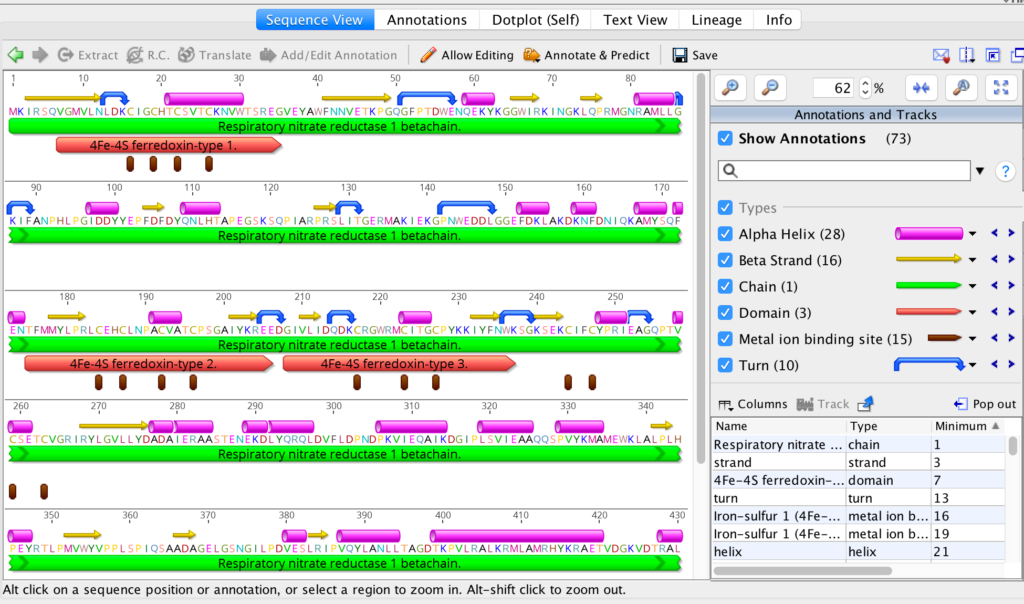
Task: Click the zoom-in magnifier icon
Action: tap(729, 87)
